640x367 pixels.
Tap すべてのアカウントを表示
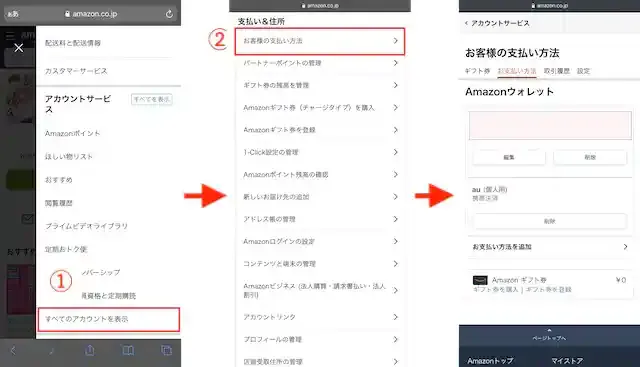[109, 319]
